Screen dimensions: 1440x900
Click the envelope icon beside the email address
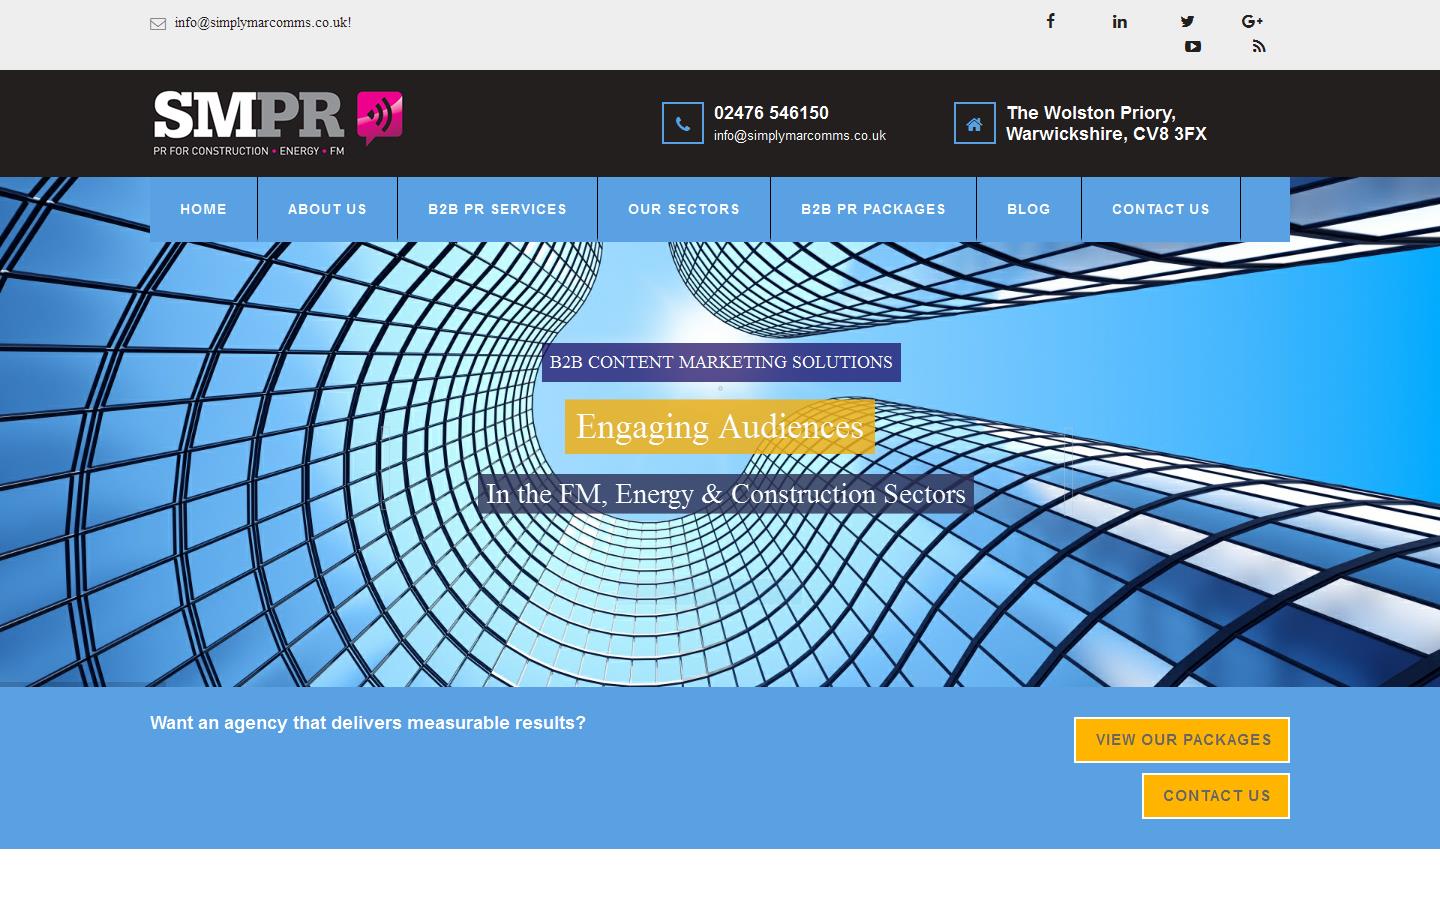[158, 22]
